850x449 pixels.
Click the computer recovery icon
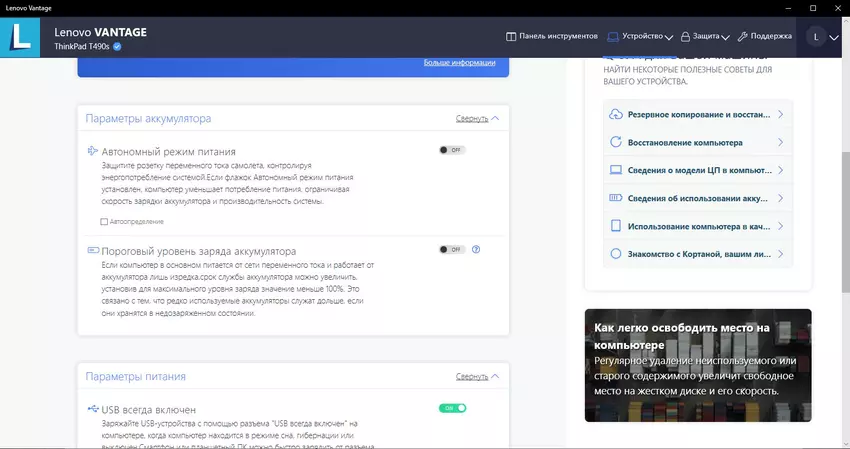pyautogui.click(x=616, y=143)
